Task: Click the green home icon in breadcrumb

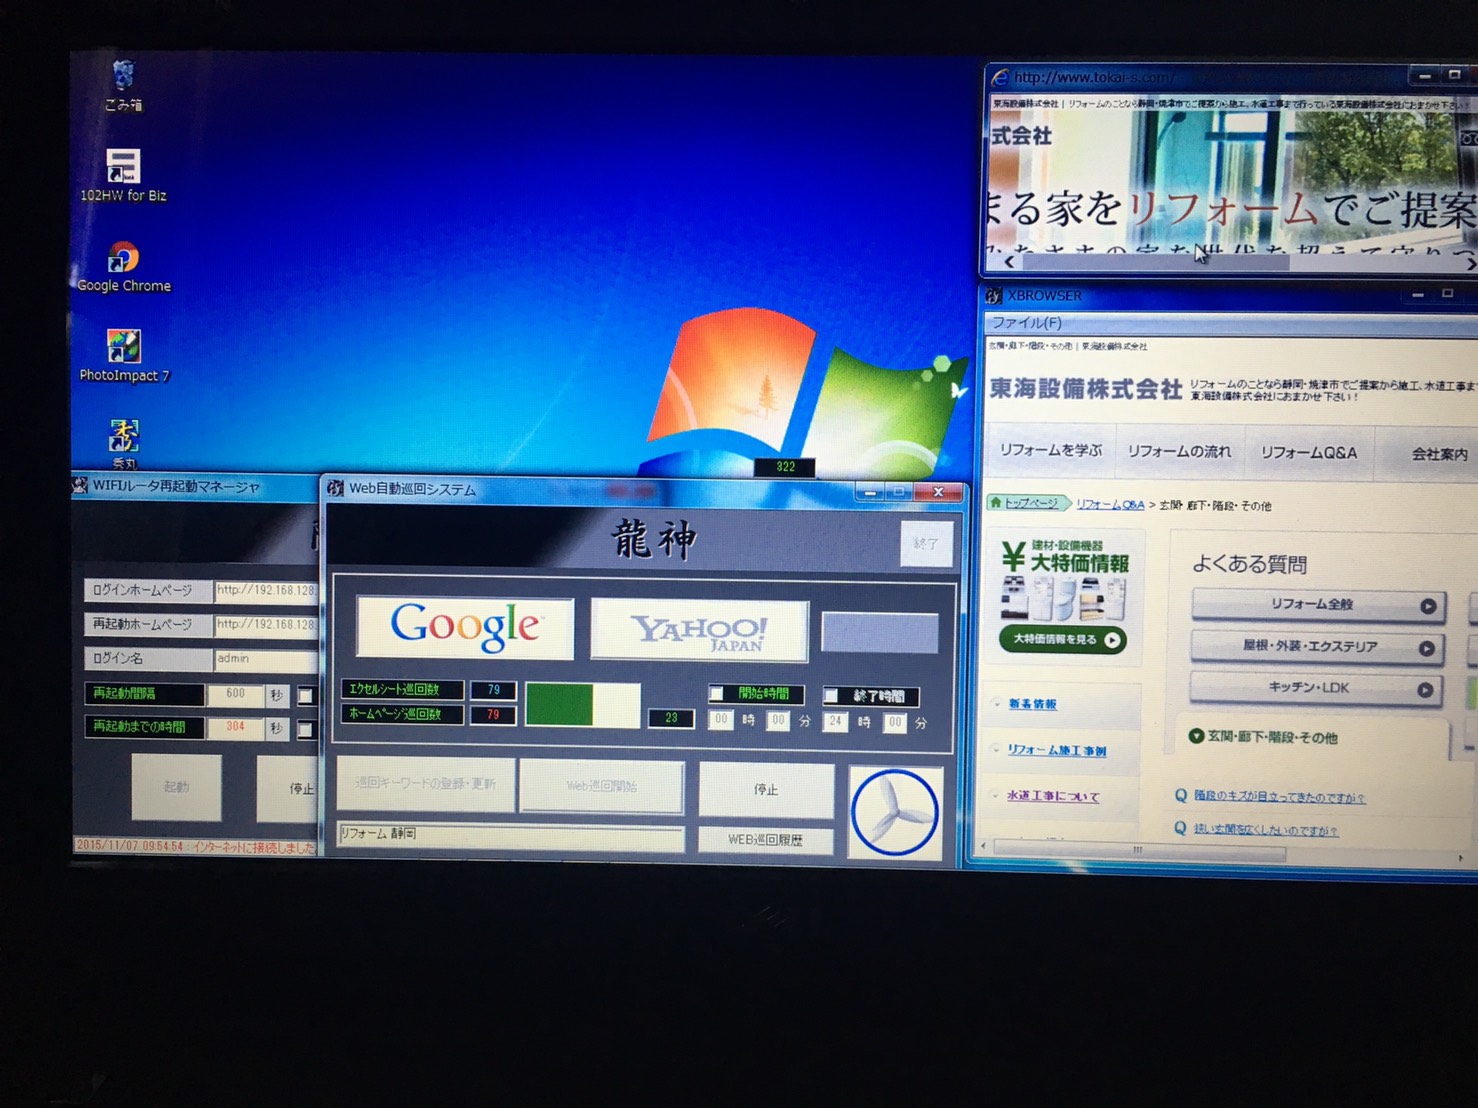Action: point(995,503)
